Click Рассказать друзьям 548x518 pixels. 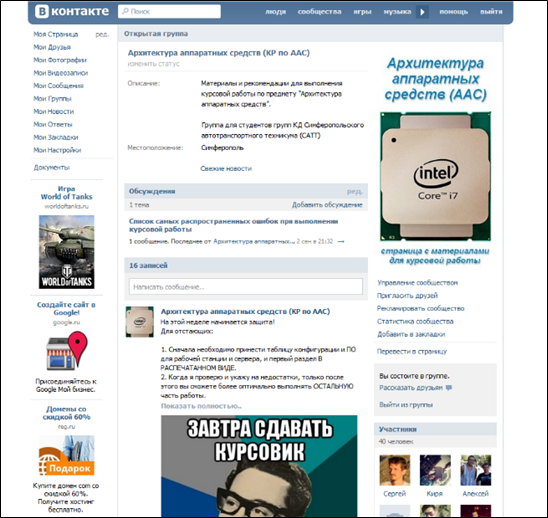click(x=411, y=388)
